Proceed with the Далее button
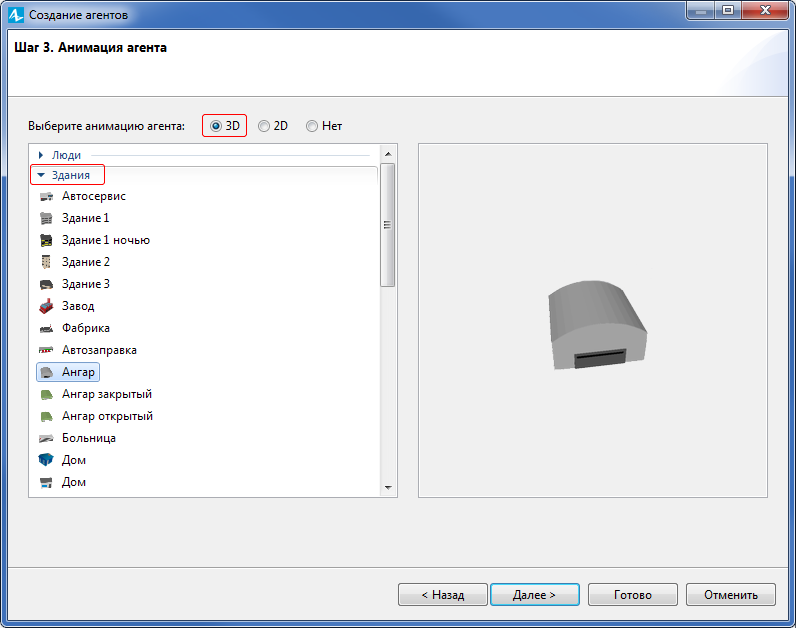 535,594
